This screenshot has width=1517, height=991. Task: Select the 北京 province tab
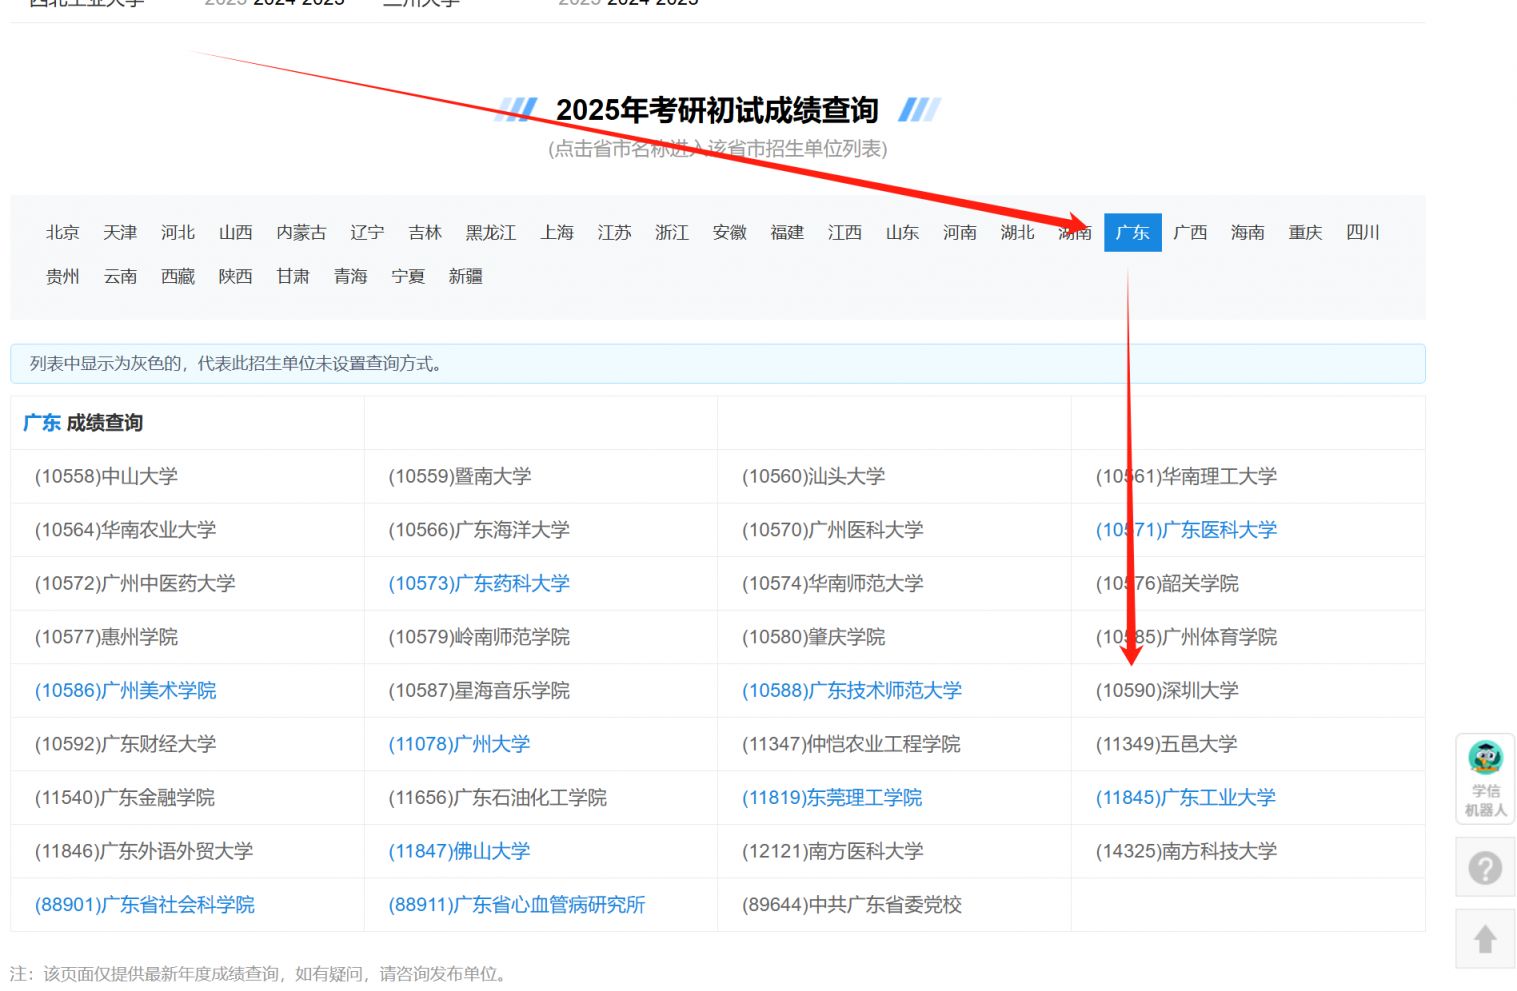pyautogui.click(x=63, y=232)
